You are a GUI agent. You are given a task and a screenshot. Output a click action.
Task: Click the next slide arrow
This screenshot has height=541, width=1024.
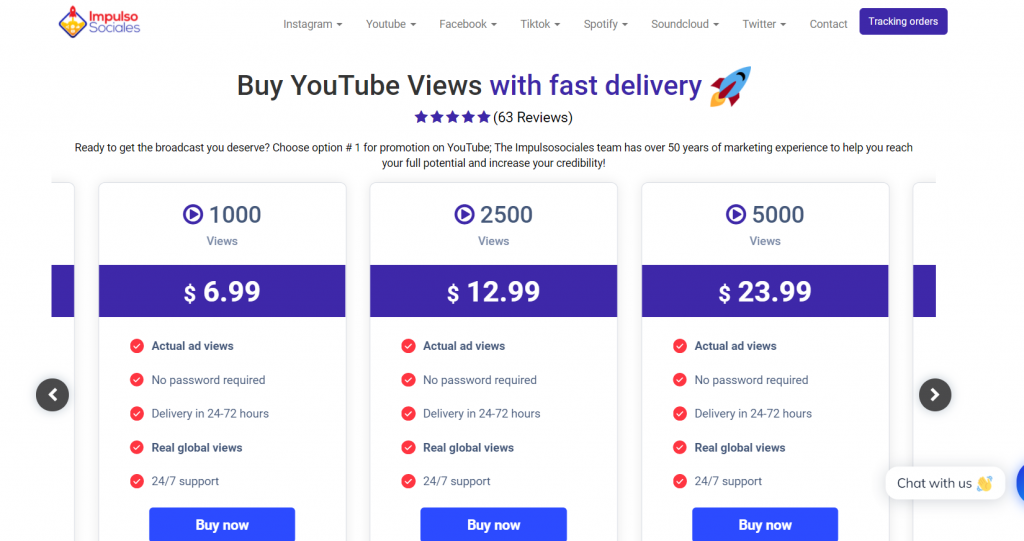(x=935, y=394)
